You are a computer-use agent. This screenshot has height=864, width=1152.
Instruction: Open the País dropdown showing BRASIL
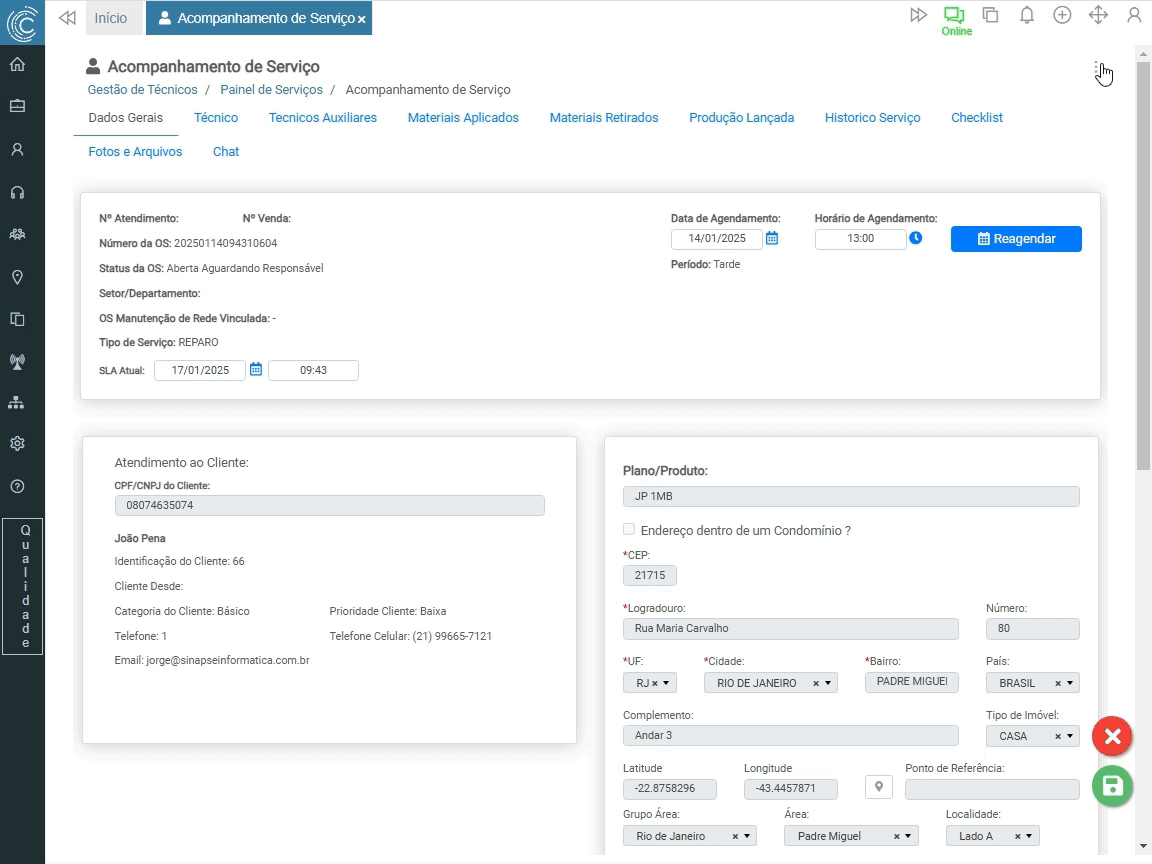click(x=1070, y=684)
